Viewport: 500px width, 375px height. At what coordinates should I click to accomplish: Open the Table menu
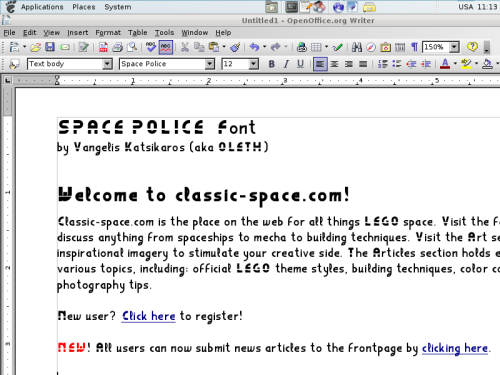138,33
